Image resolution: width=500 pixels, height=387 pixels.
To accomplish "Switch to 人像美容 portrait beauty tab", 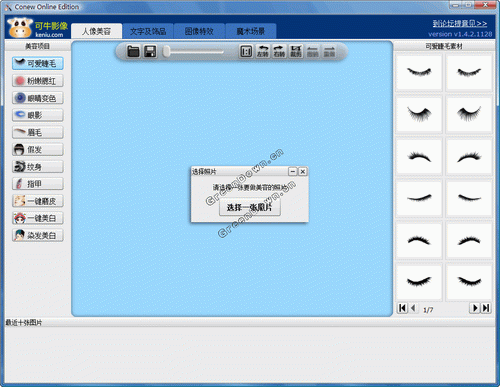I will coord(96,31).
